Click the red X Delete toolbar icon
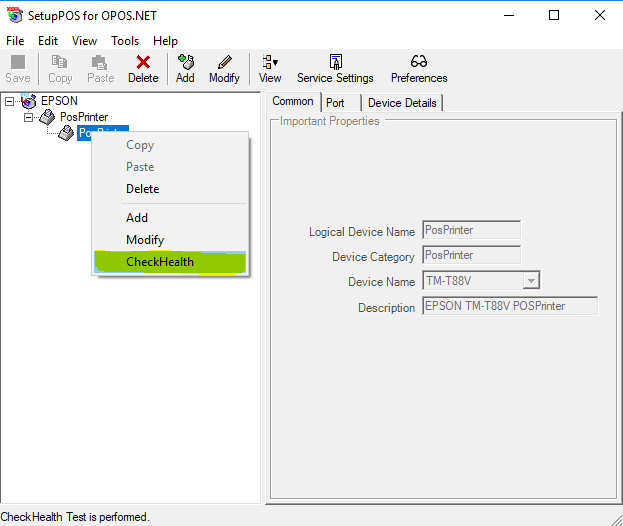 pyautogui.click(x=143, y=62)
